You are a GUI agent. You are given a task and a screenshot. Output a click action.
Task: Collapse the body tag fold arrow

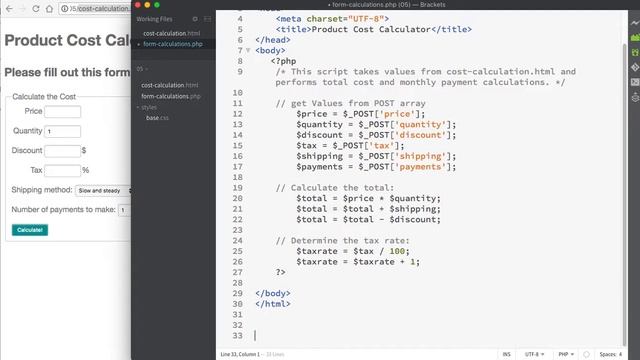coord(248,51)
